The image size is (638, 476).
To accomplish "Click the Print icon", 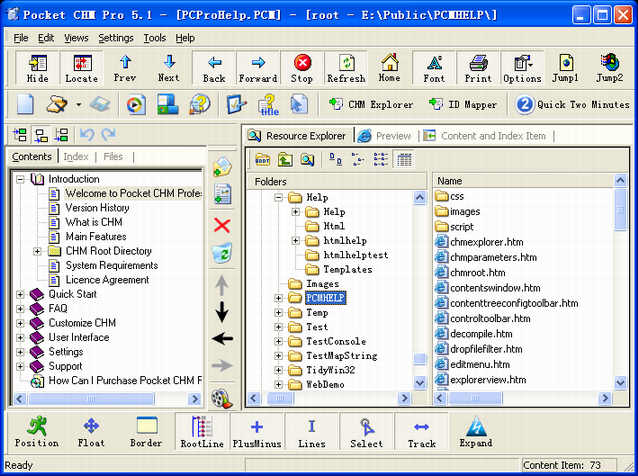I will click(x=478, y=68).
